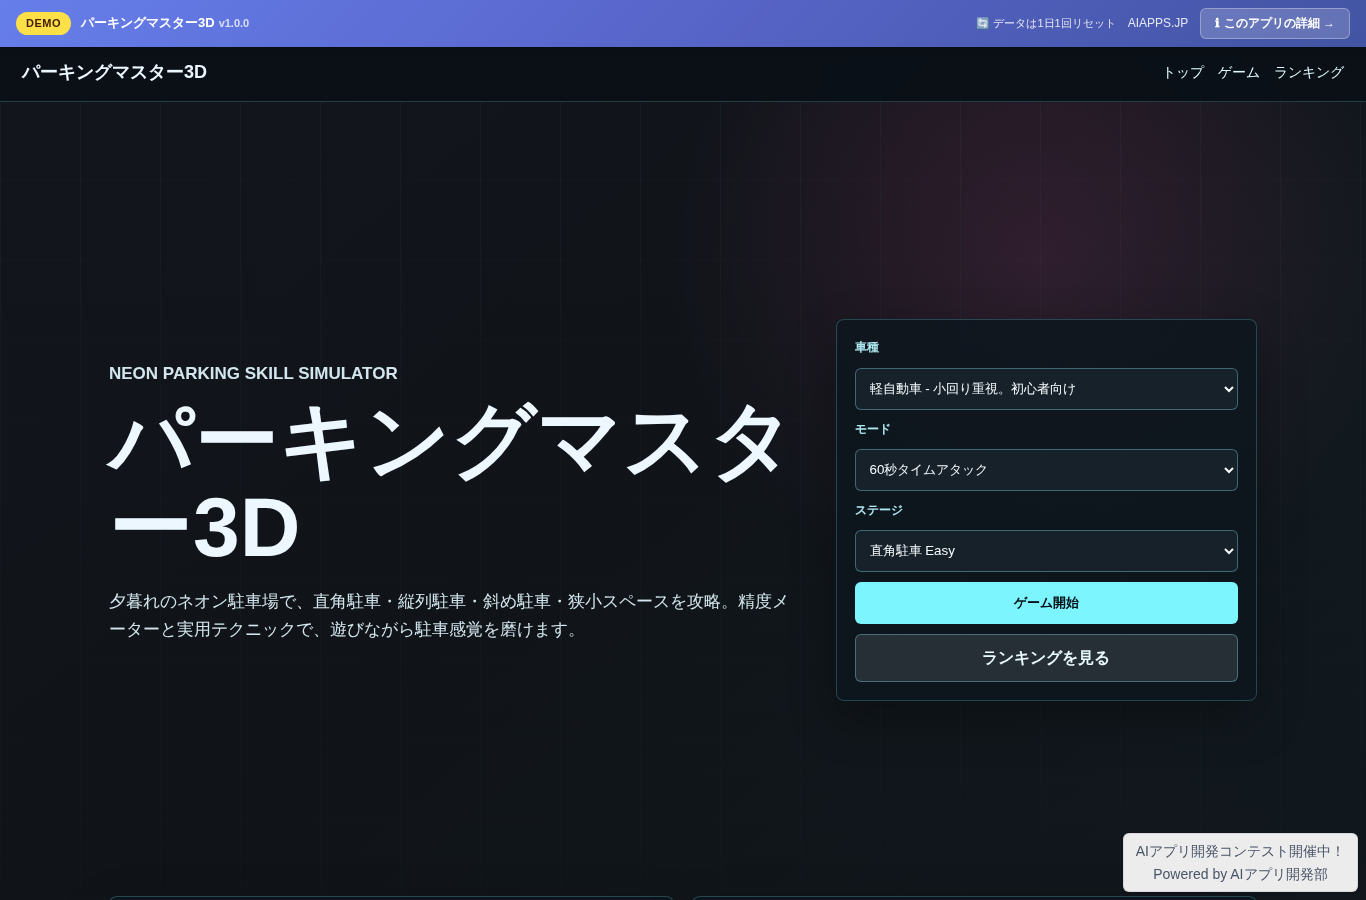
Task: Open the トップ nav item
Action: tap(1183, 73)
